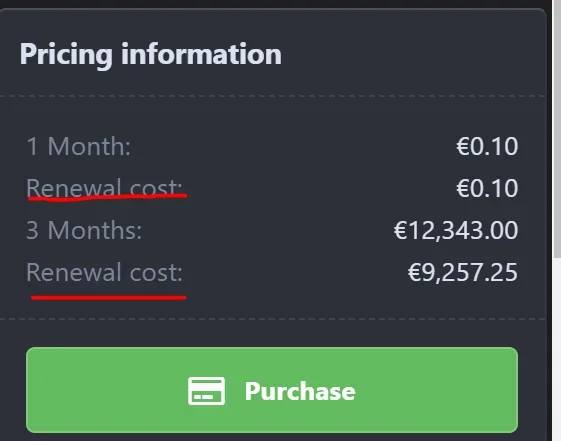Click the scrollbar track below the thumb

coord(557,349)
